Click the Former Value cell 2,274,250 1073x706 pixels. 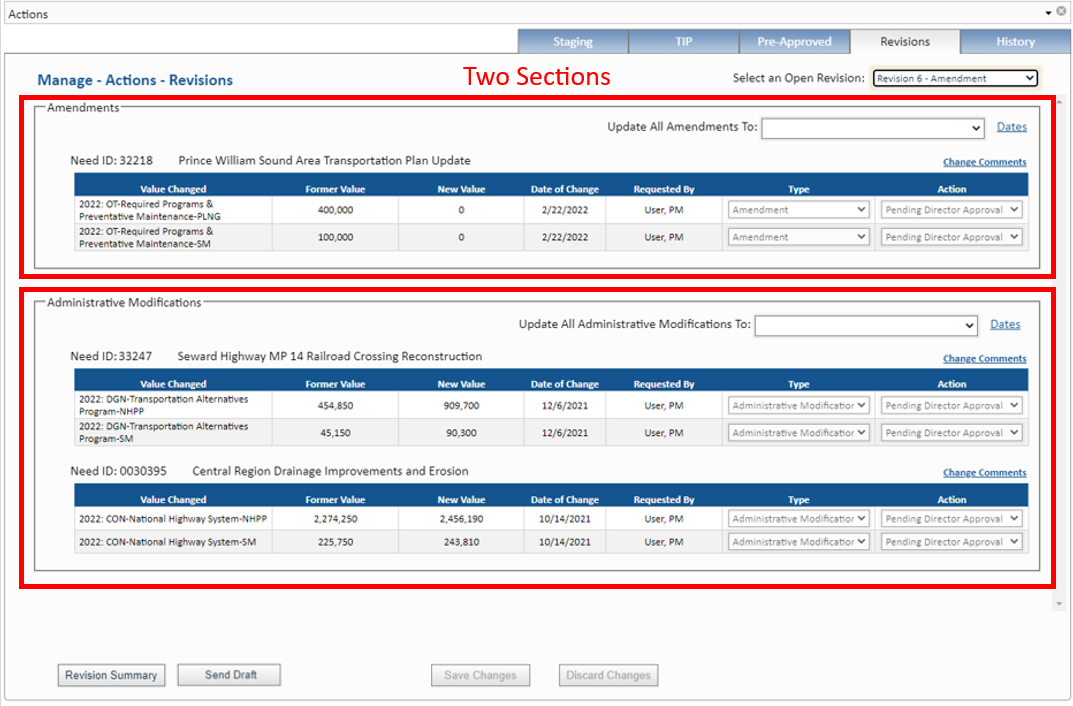point(335,519)
